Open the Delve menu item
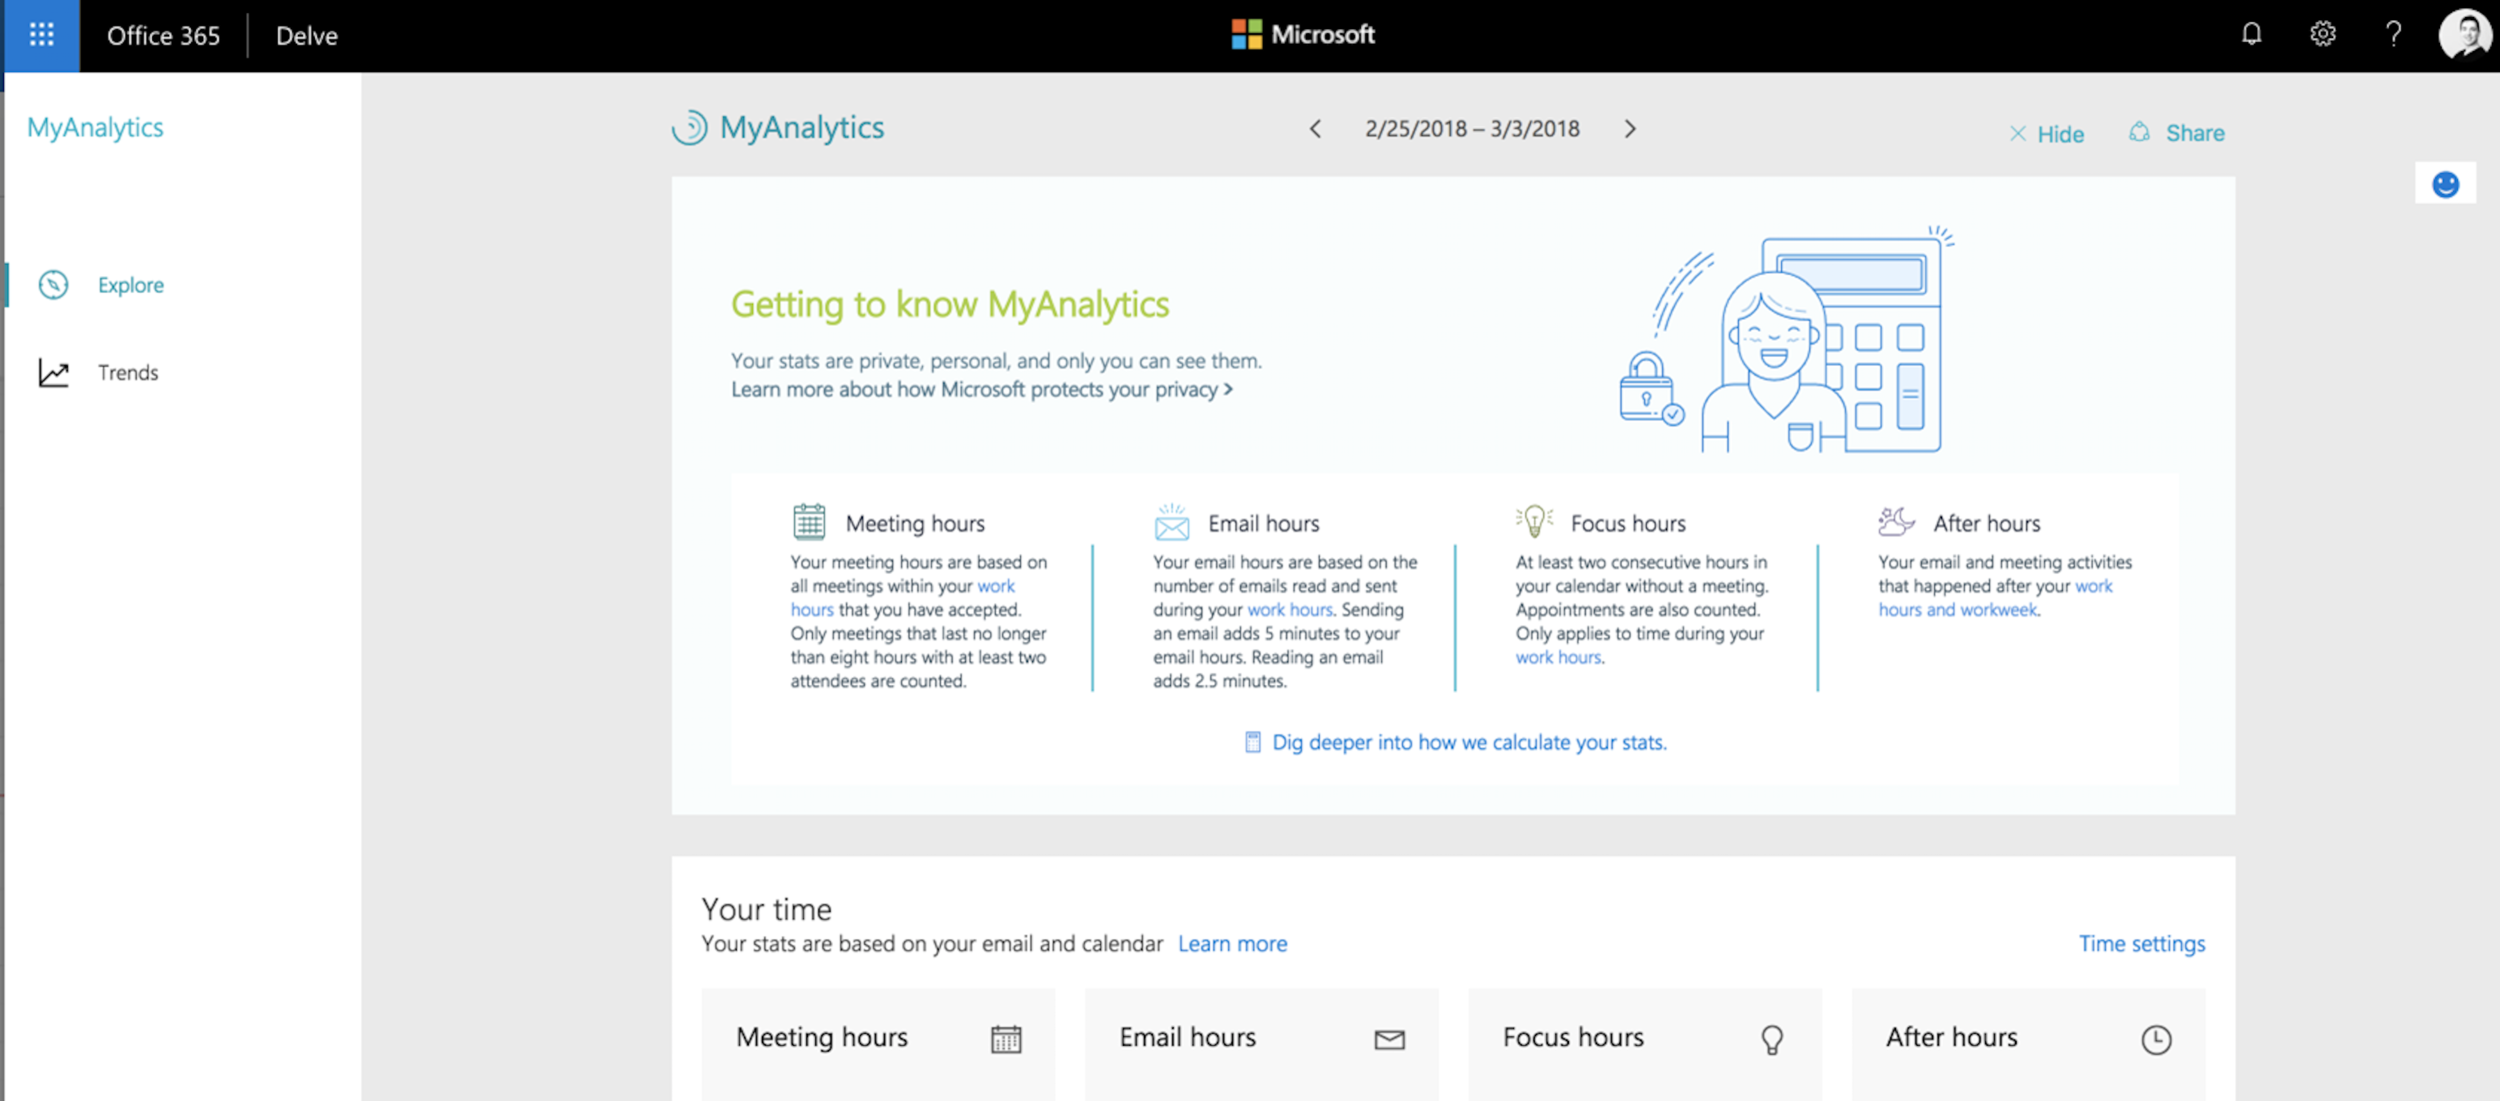 (x=304, y=35)
